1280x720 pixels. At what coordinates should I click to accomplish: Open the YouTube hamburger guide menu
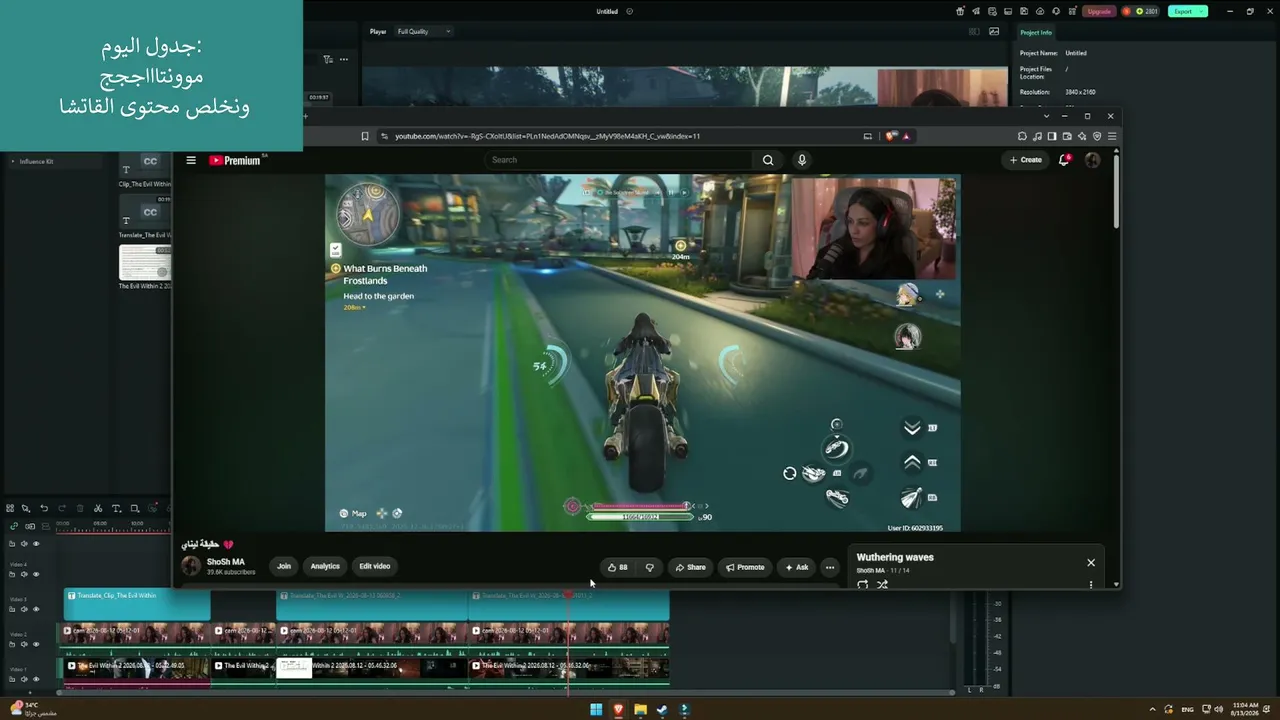(191, 160)
